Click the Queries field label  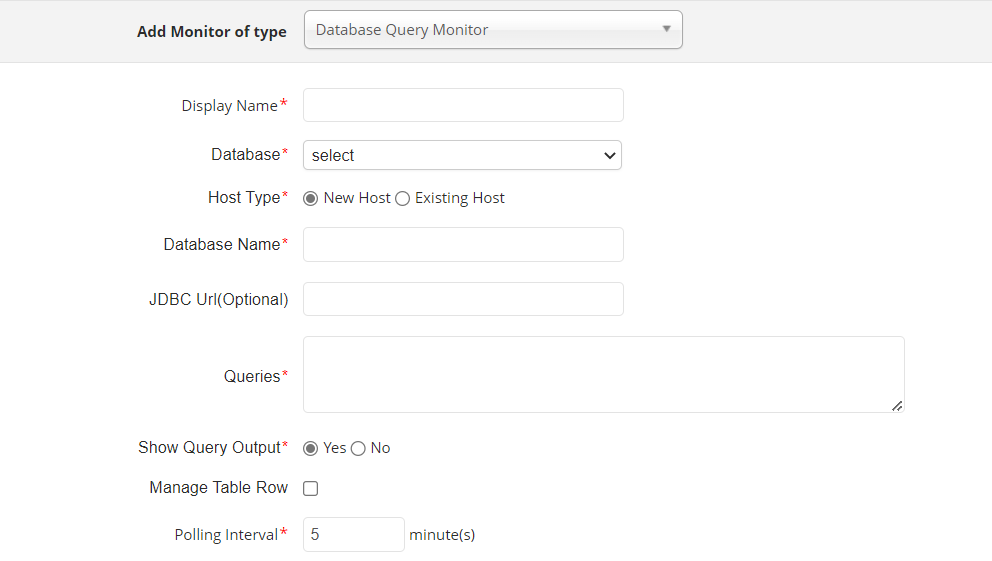(x=252, y=376)
